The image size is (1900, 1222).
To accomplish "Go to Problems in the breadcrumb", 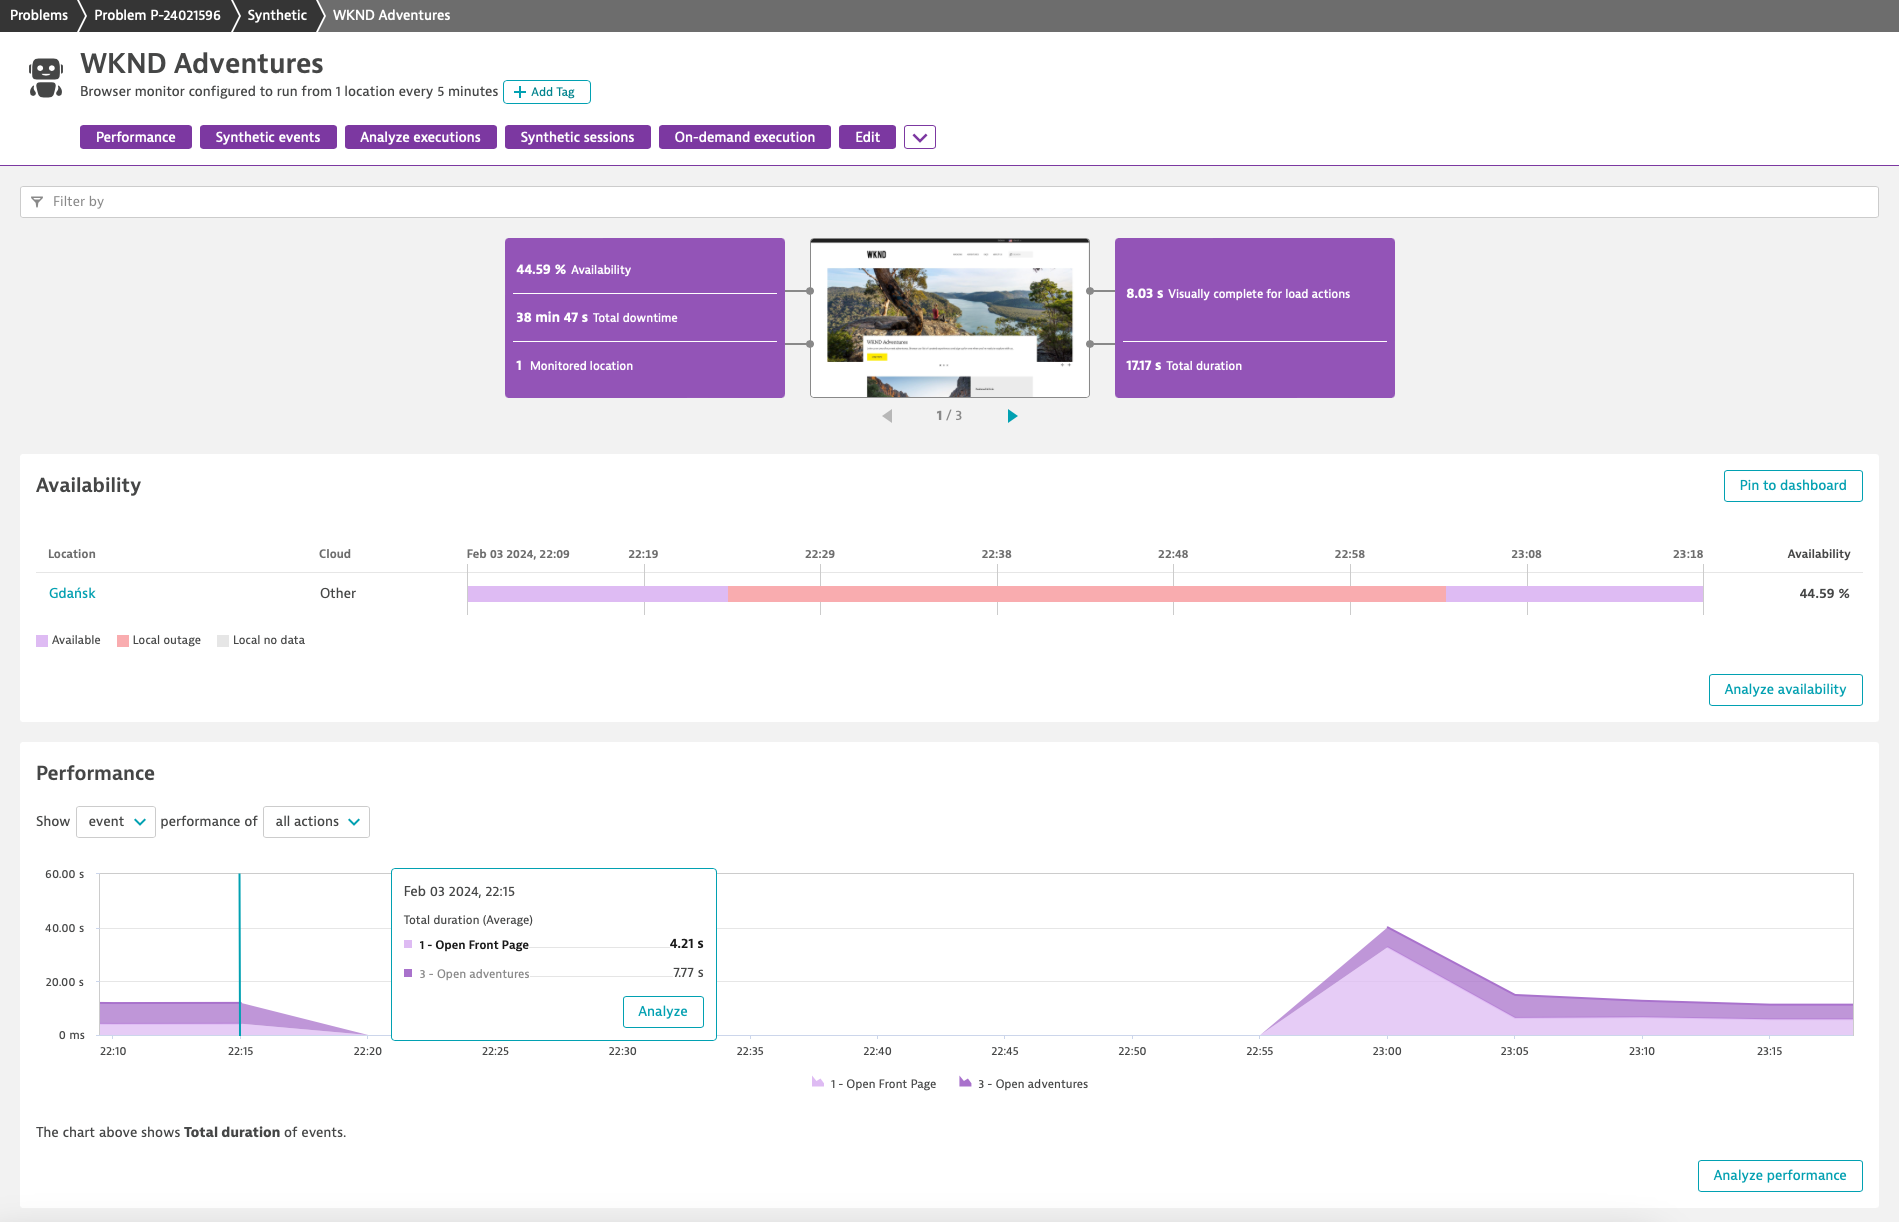I will [39, 15].
